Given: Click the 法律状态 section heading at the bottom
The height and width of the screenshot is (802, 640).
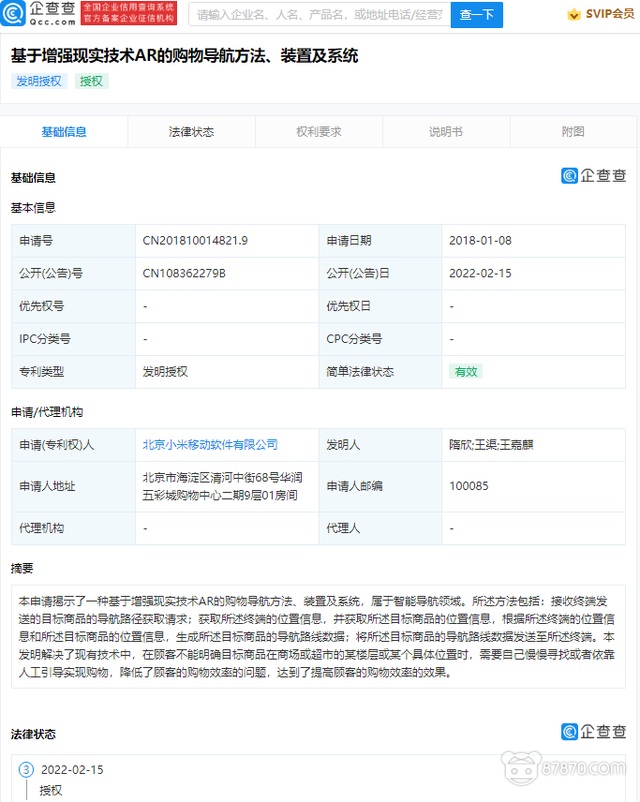Looking at the screenshot, I should point(33,734).
